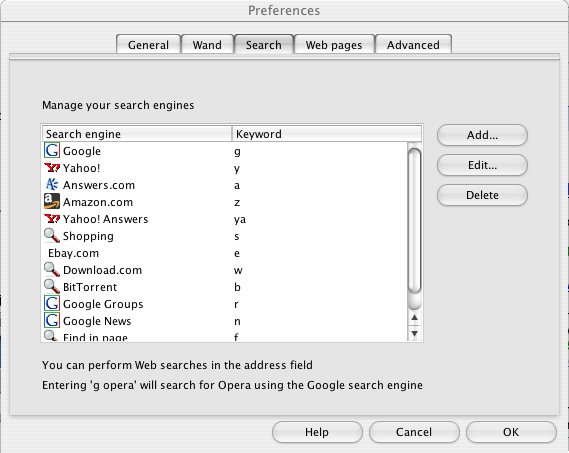
Task: Click the Shopping magnifier icon
Action: pyautogui.click(x=52, y=236)
